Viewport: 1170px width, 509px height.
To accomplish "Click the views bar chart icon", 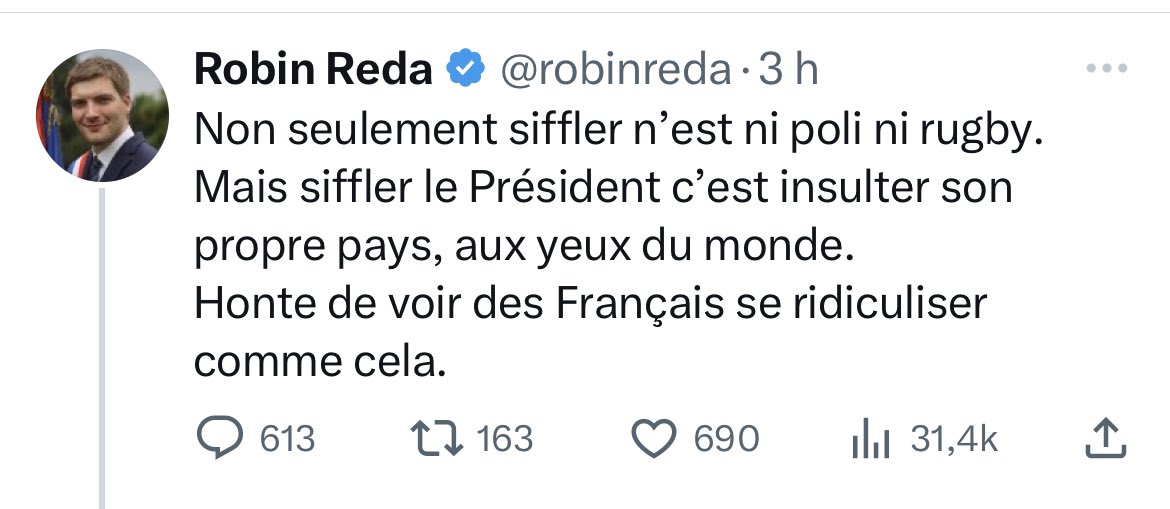I will [x=869, y=441].
